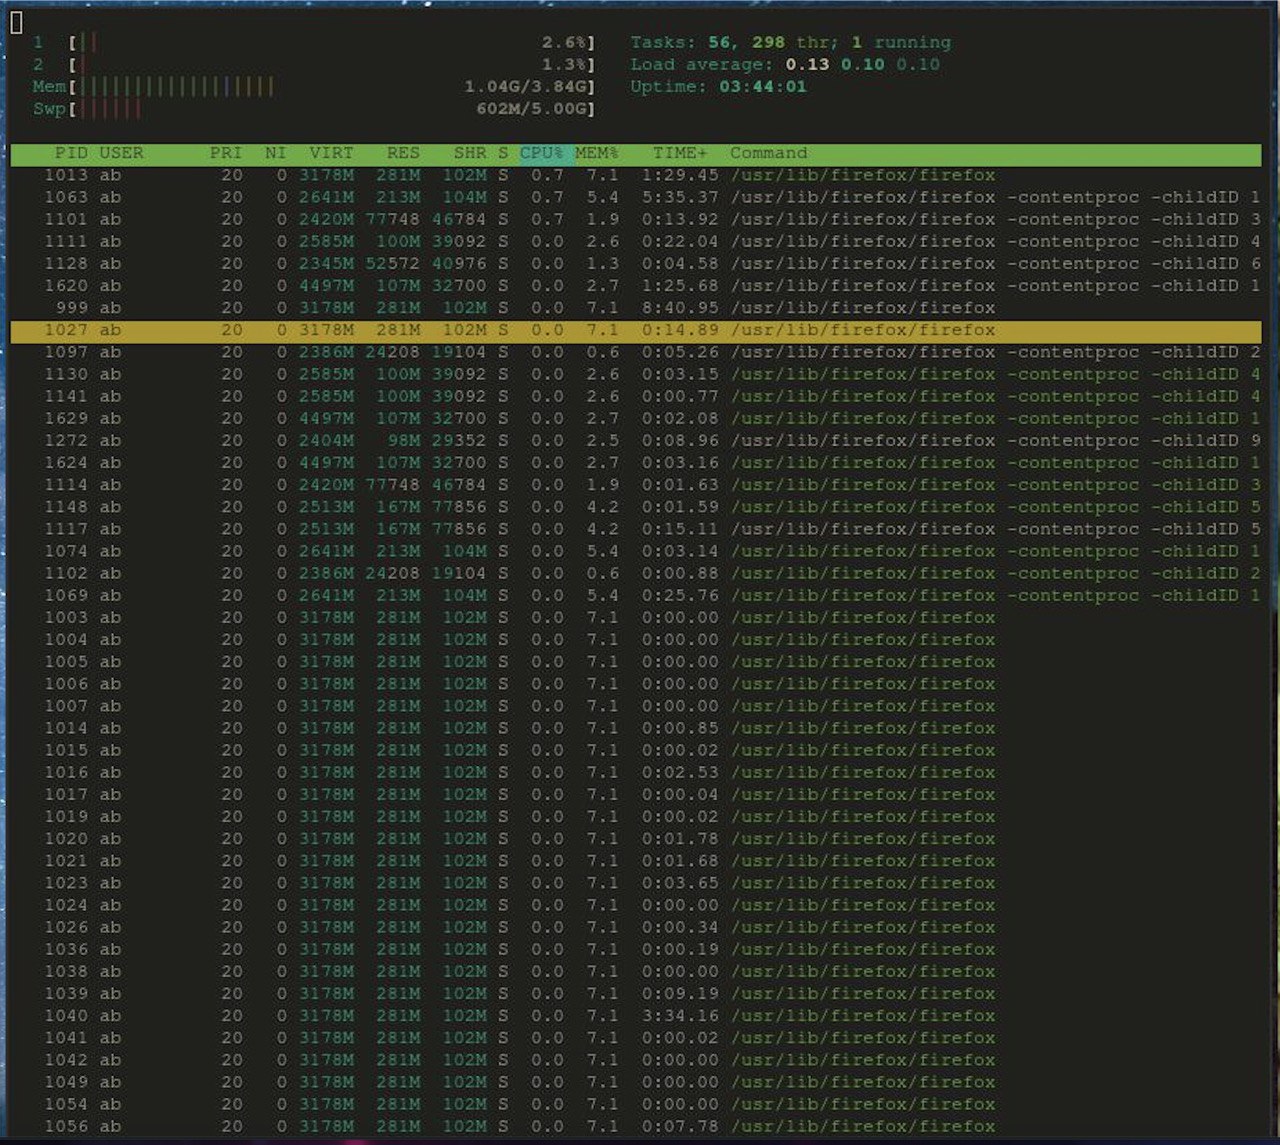Screen dimensions: 1280x1145
Task: Select the thread row with PID 1036
Action: click(x=636, y=948)
